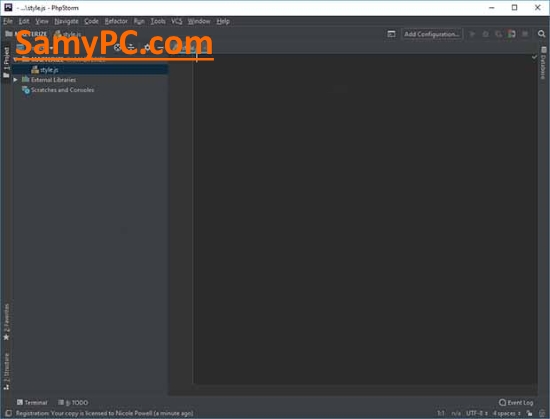This screenshot has height=419, width=550.
Task: Open the Tools menu
Action: tap(158, 21)
